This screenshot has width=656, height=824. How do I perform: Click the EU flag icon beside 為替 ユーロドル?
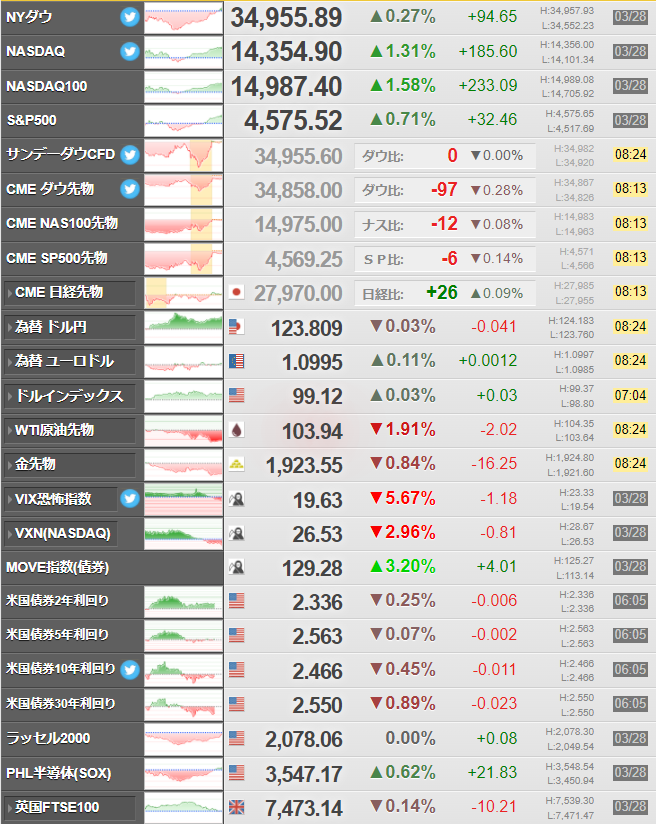click(x=237, y=361)
